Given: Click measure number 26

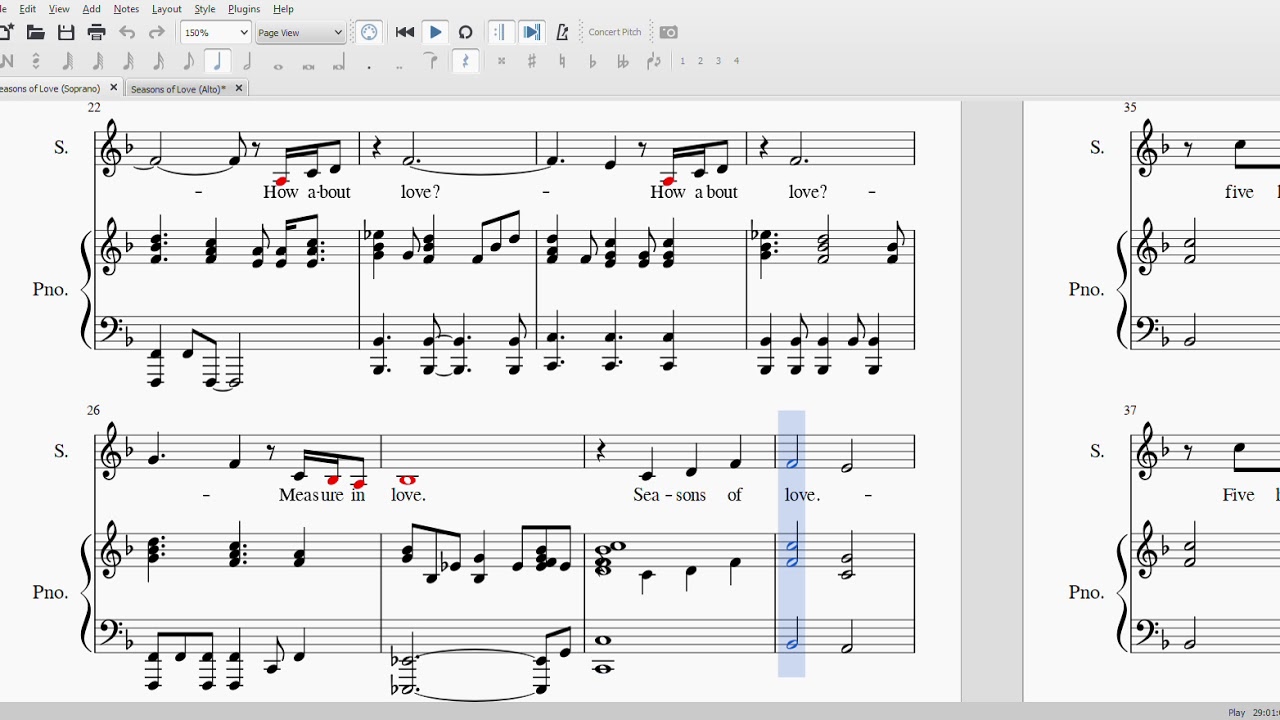Looking at the screenshot, I should pyautogui.click(x=94, y=410).
